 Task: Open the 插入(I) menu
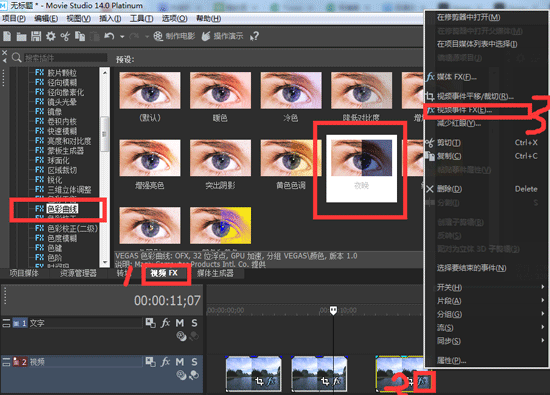(110, 18)
